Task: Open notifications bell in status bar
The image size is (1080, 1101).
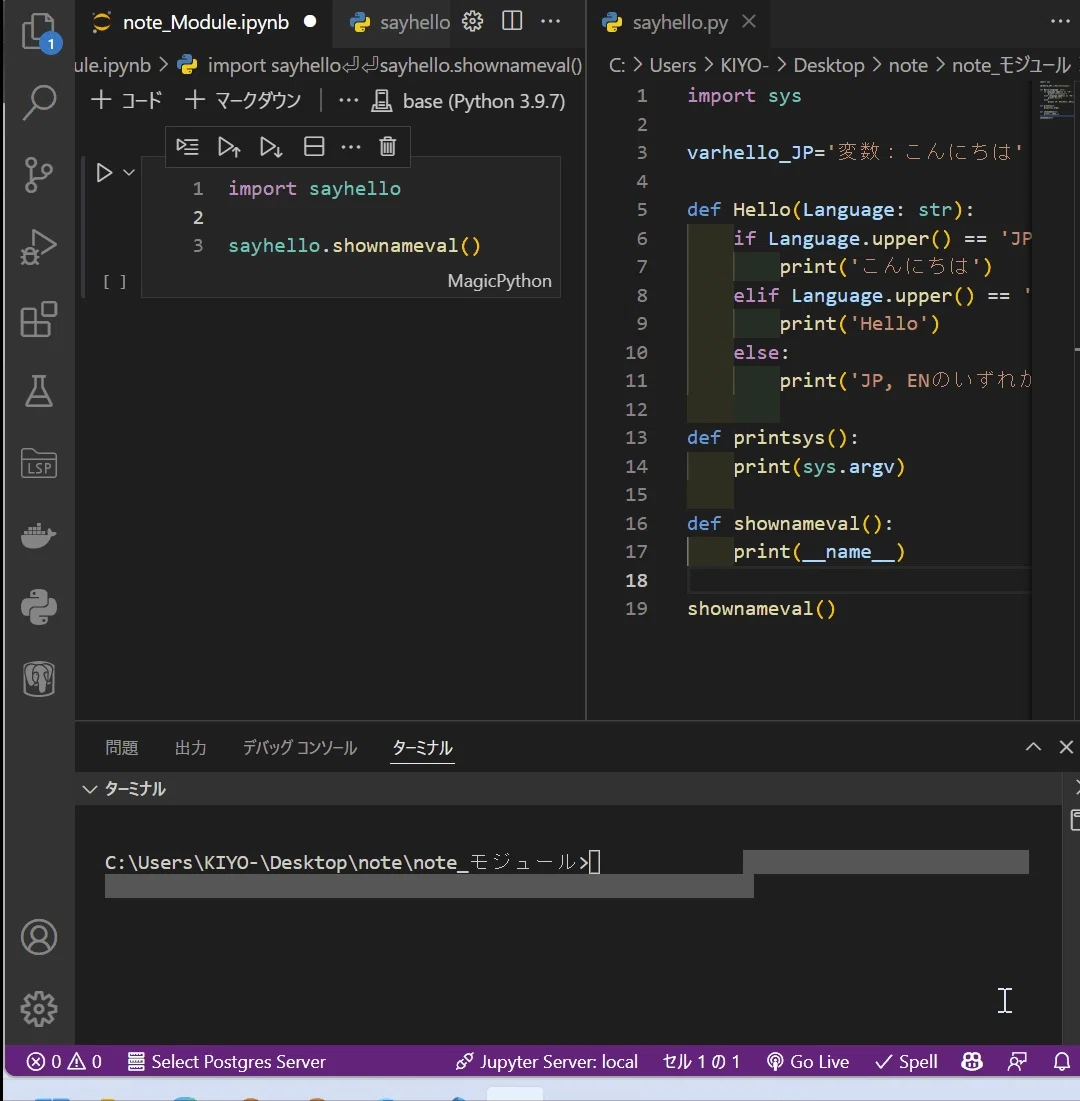Action: [x=1062, y=1062]
